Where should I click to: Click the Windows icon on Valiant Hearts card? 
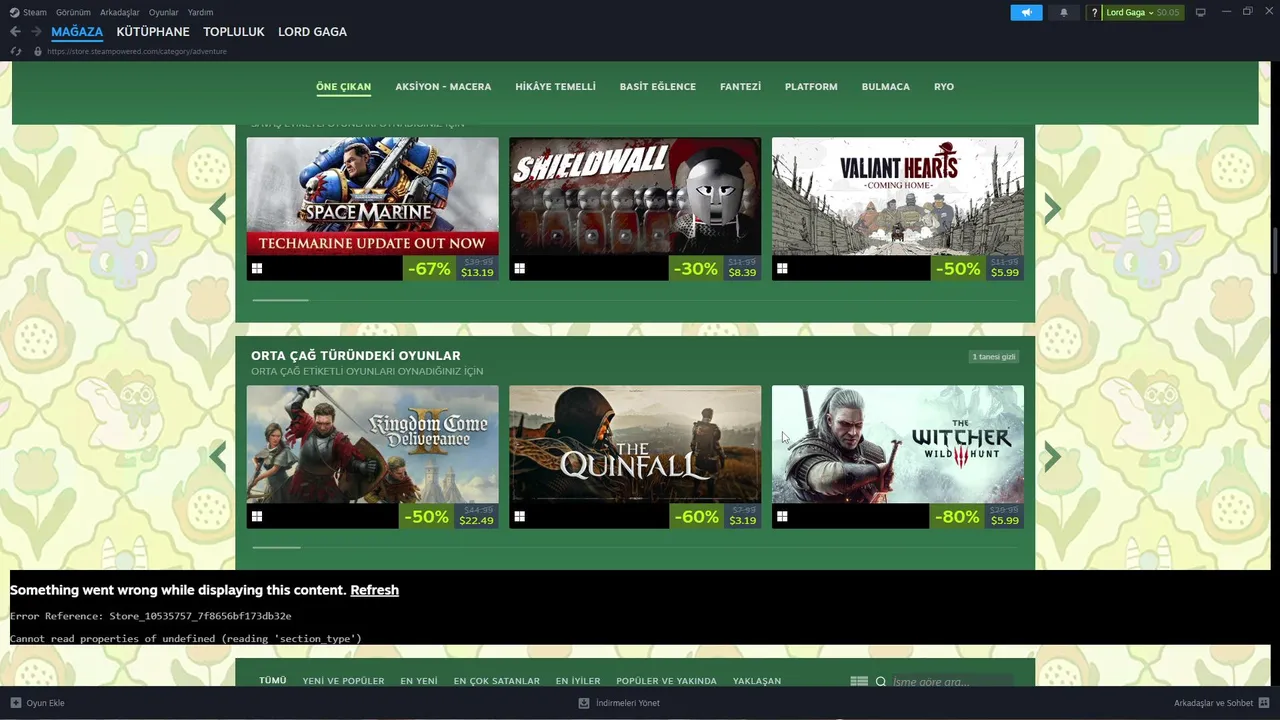(782, 268)
